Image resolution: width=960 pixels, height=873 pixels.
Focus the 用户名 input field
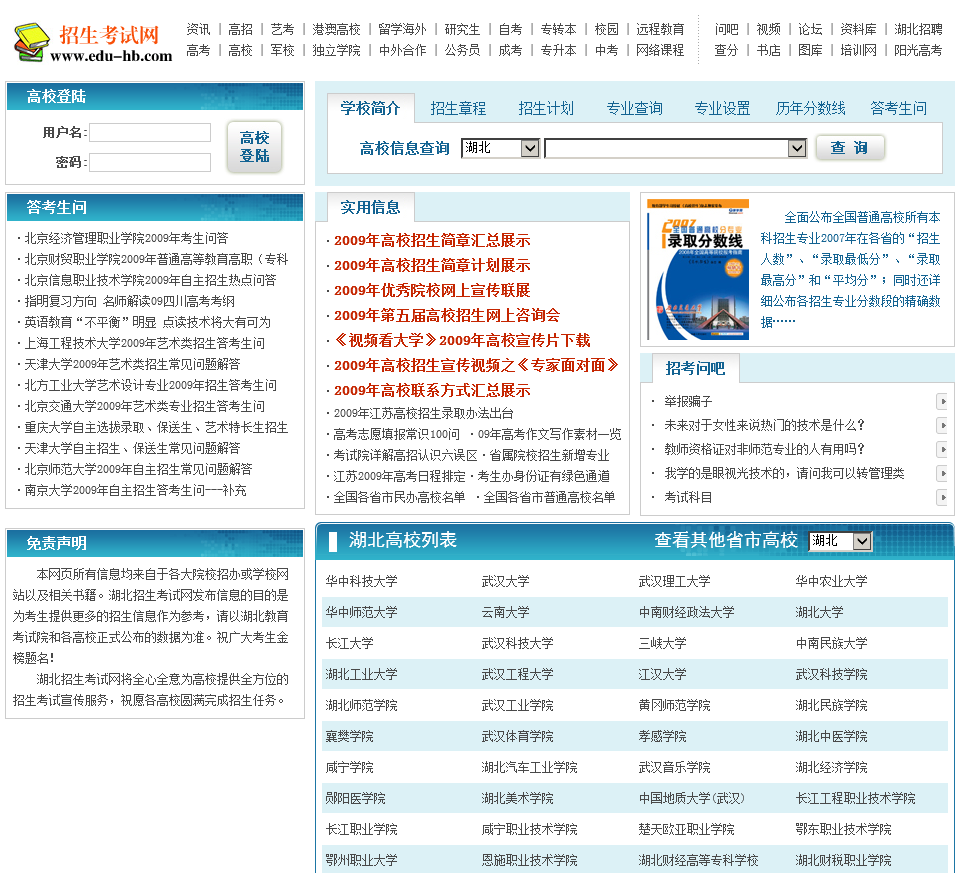pos(150,132)
